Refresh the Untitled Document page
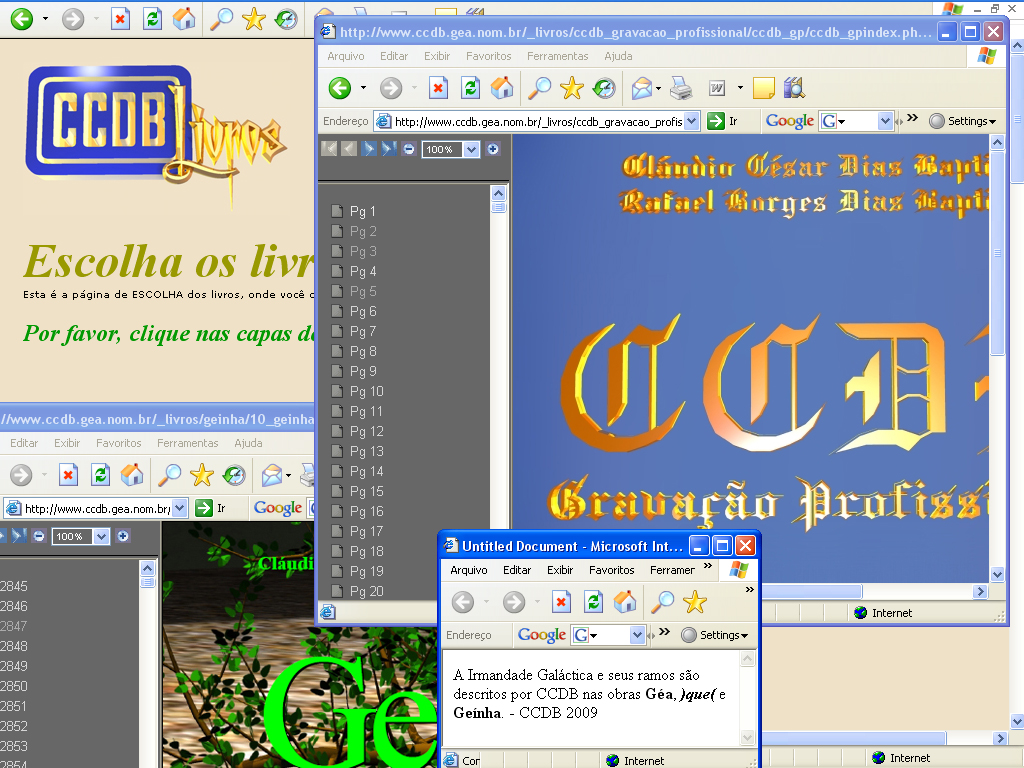Viewport: 1024px width, 768px height. pyautogui.click(x=593, y=601)
